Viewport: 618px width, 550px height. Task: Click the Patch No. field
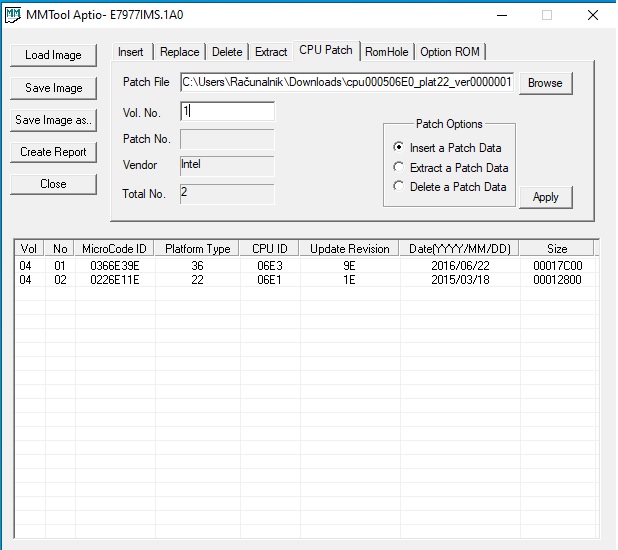[x=227, y=139]
